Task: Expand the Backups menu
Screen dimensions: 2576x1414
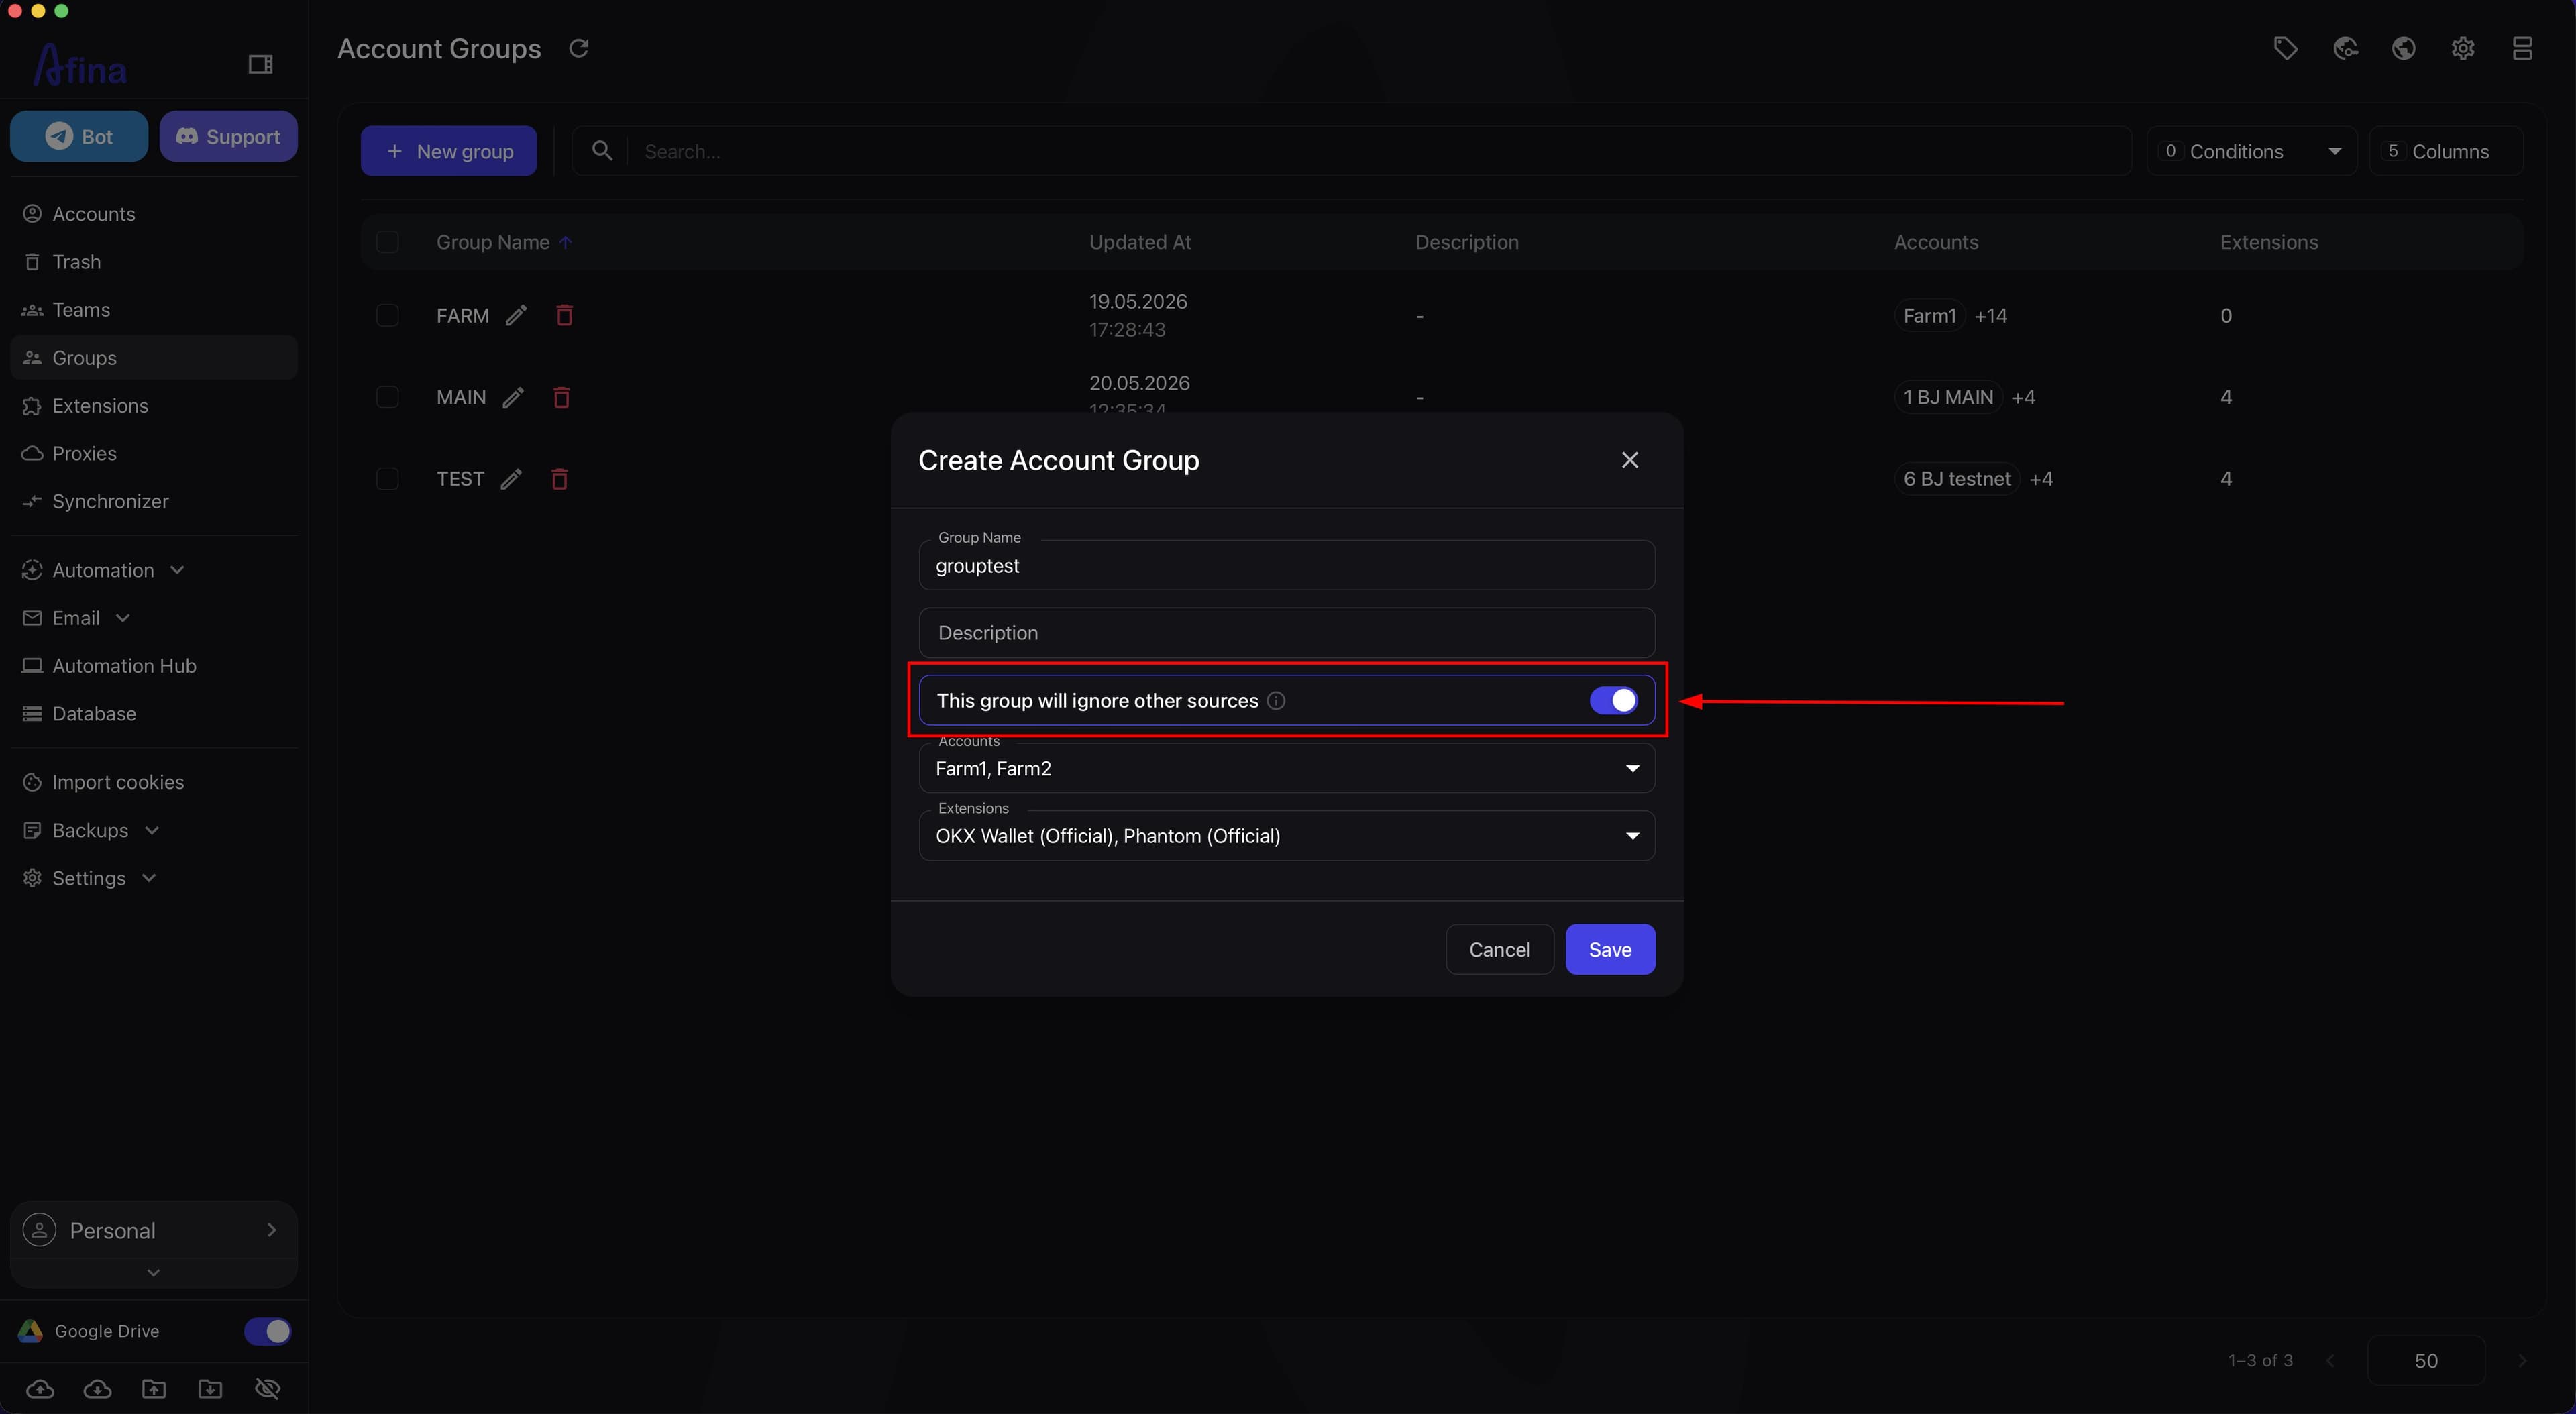Action: [x=90, y=830]
